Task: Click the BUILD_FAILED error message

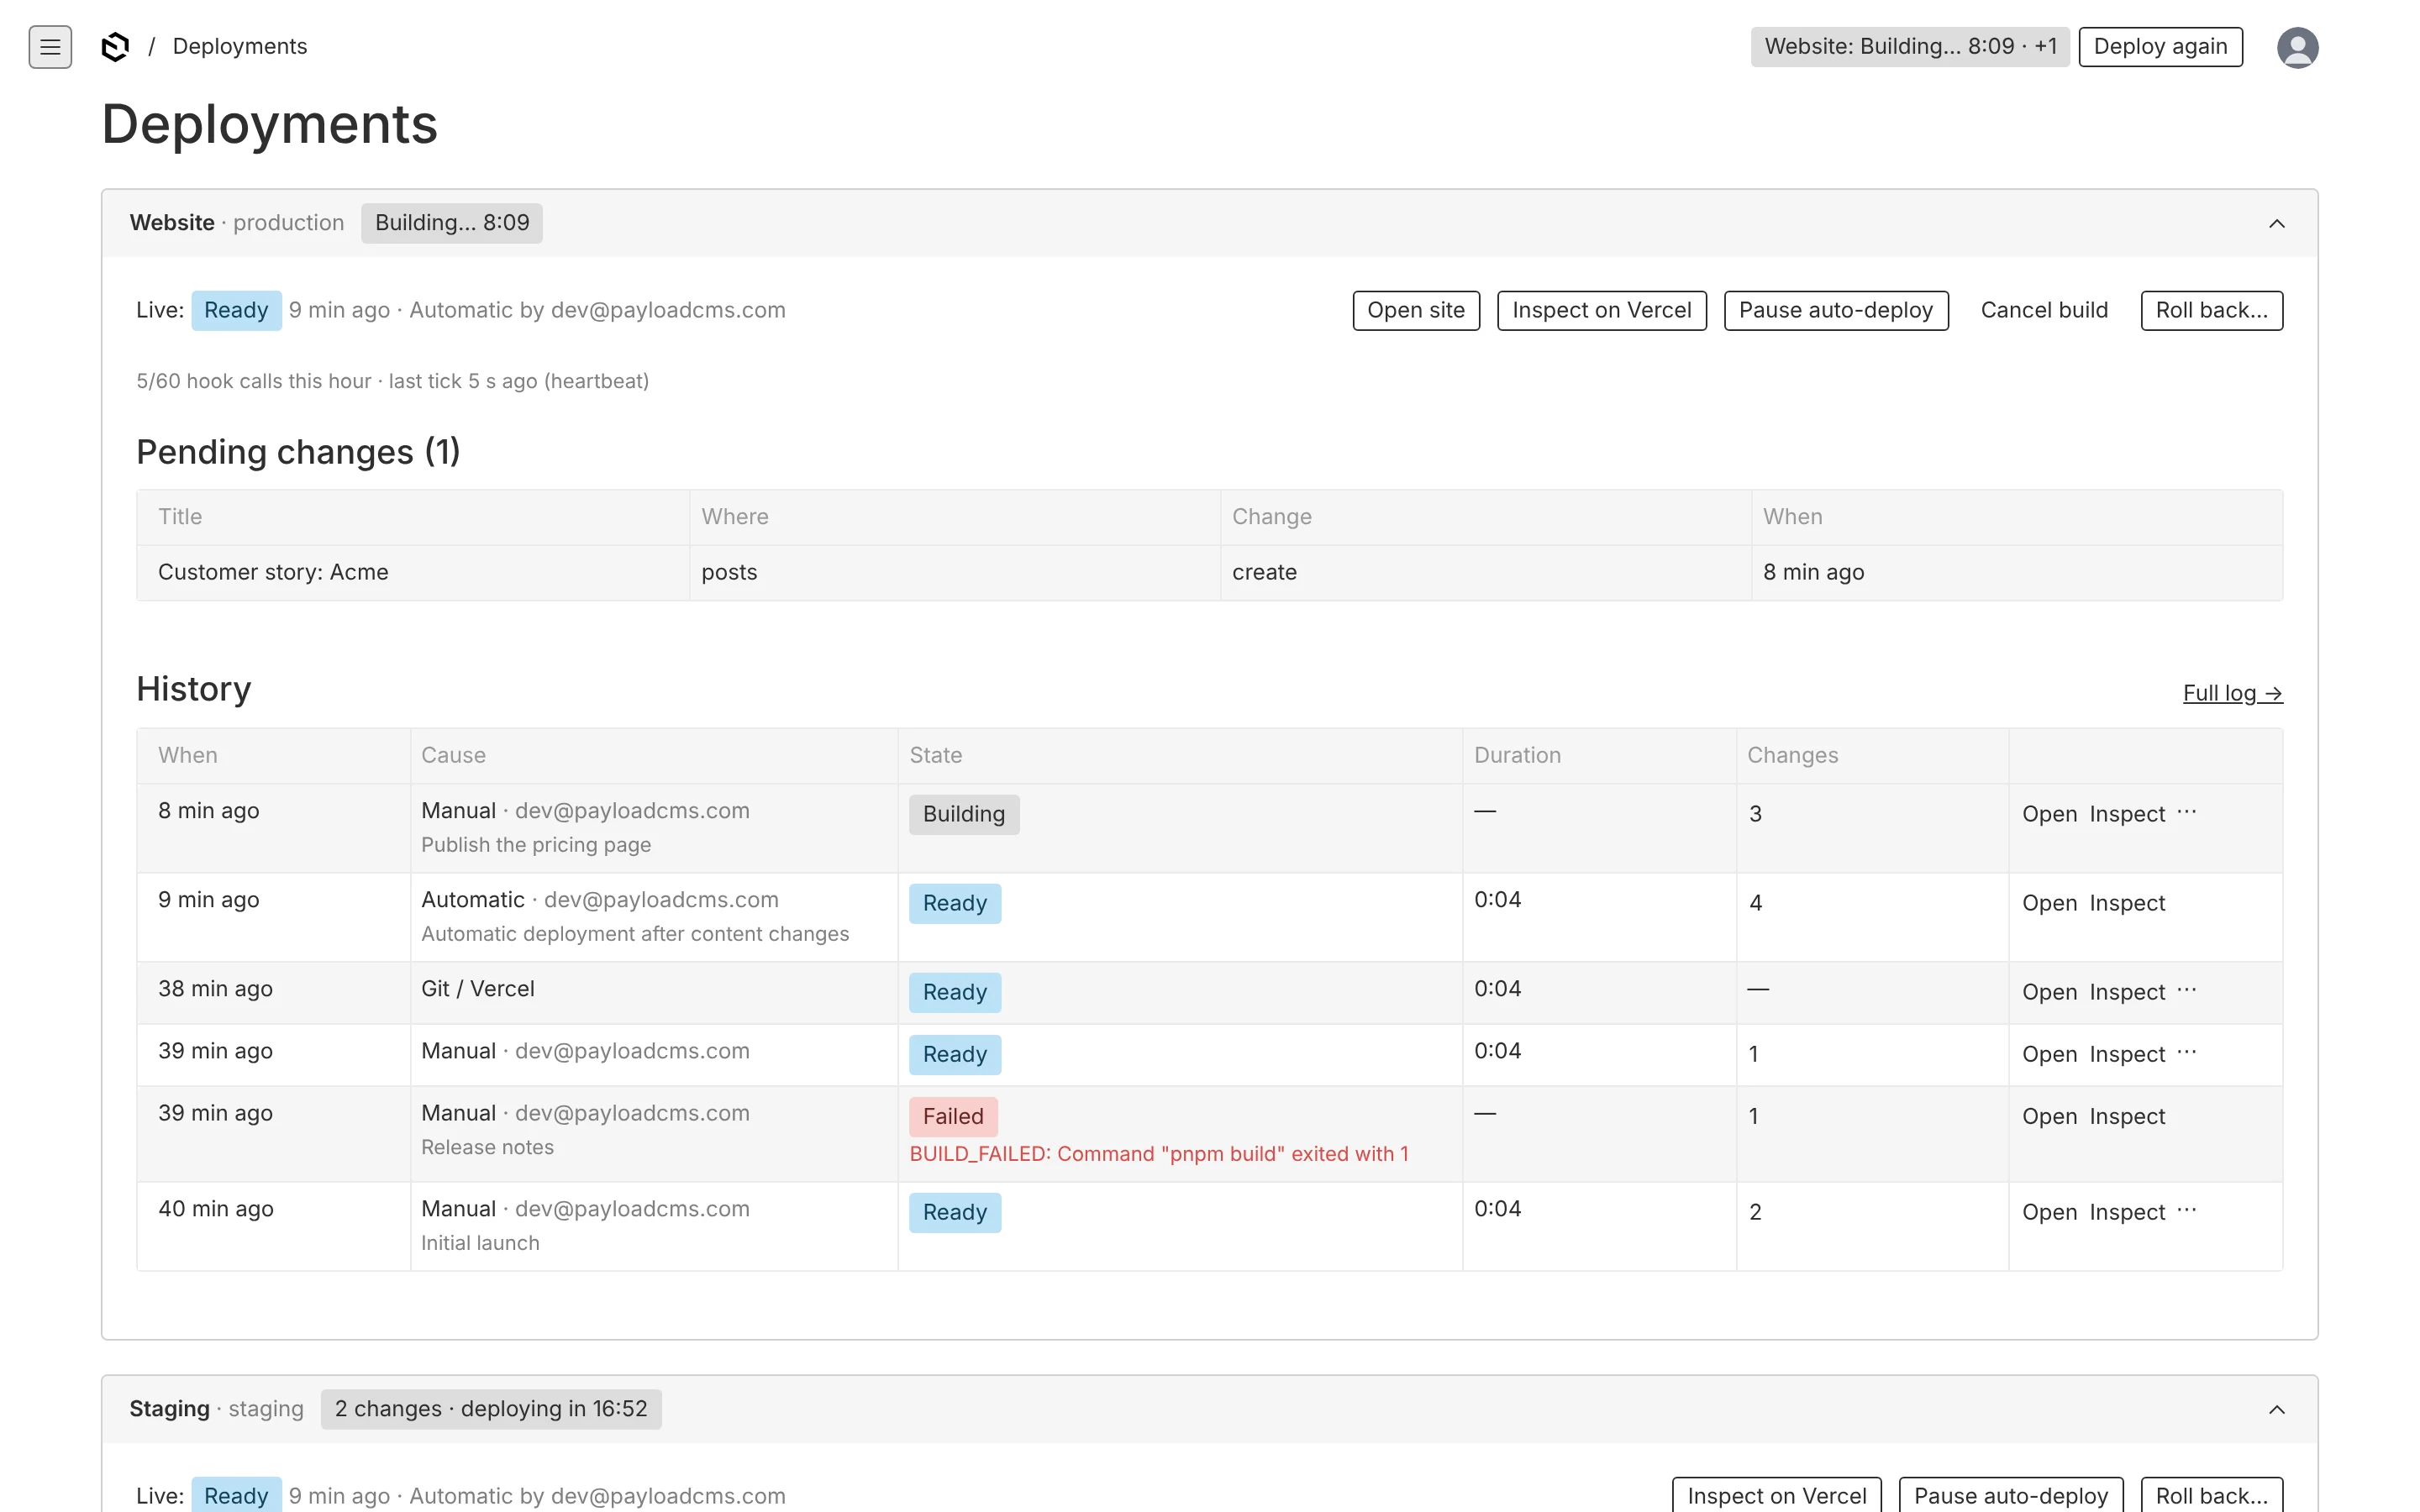Action: [1158, 1154]
